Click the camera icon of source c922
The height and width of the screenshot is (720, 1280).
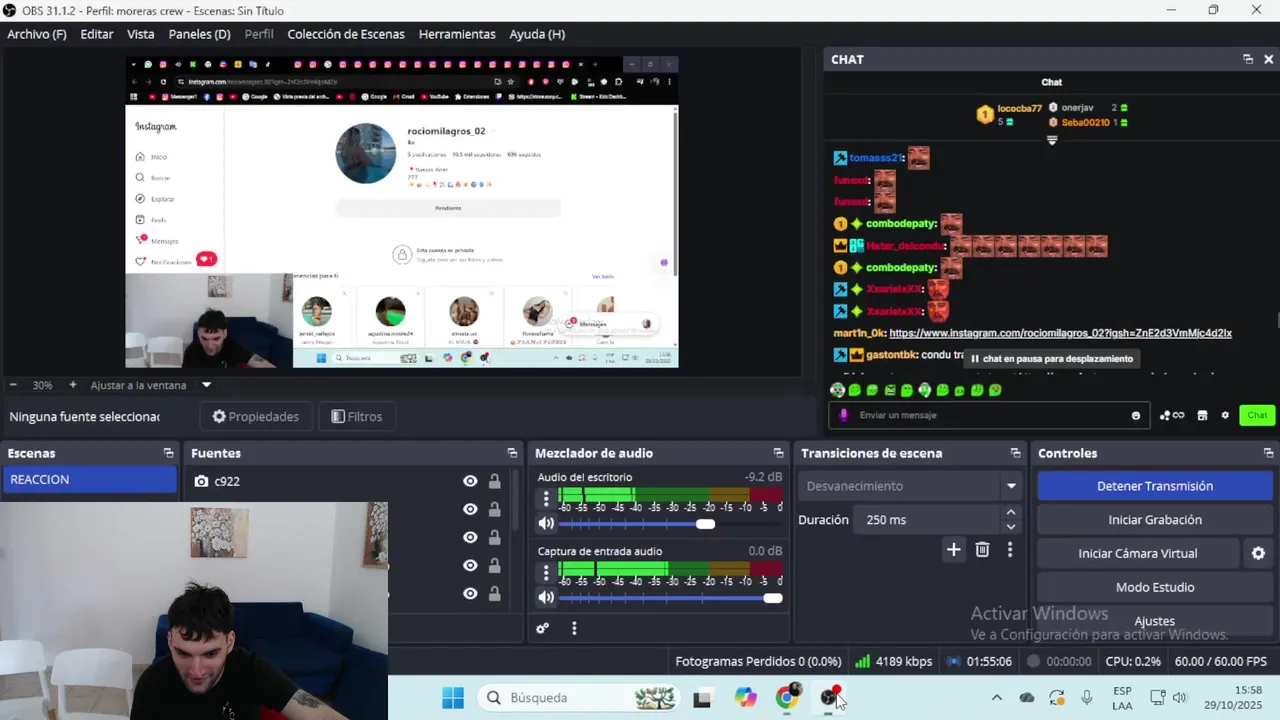point(201,481)
